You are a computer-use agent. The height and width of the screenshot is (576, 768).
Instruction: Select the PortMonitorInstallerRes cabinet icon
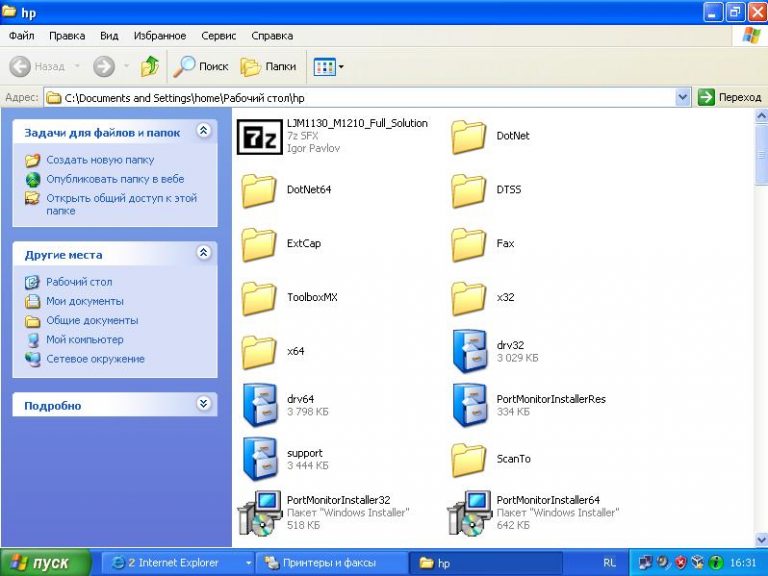[470, 405]
